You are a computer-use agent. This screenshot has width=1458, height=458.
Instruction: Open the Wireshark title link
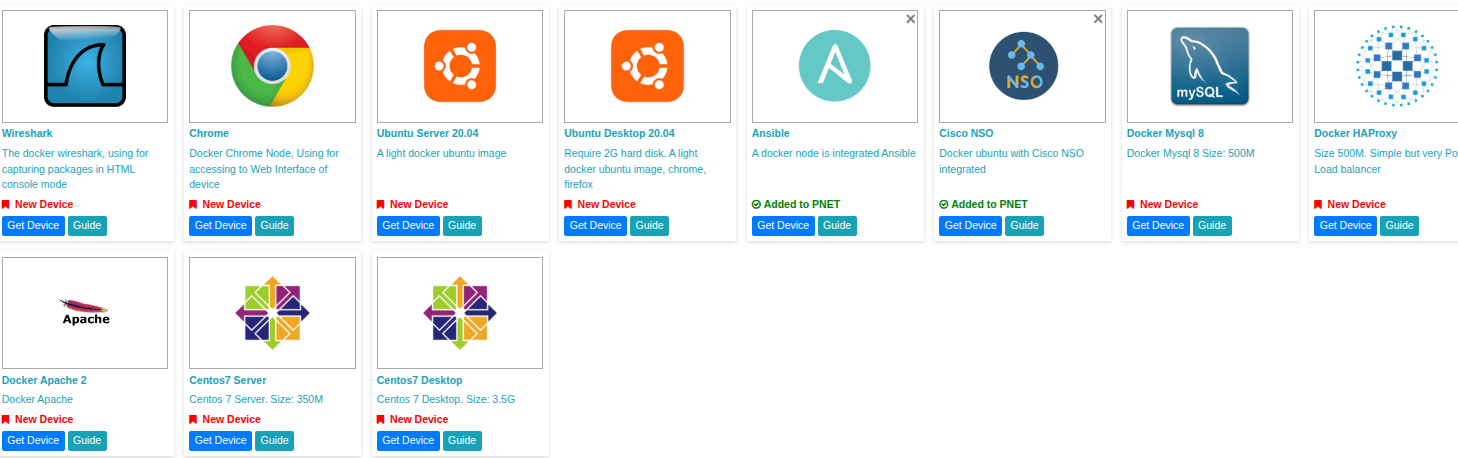coord(27,133)
